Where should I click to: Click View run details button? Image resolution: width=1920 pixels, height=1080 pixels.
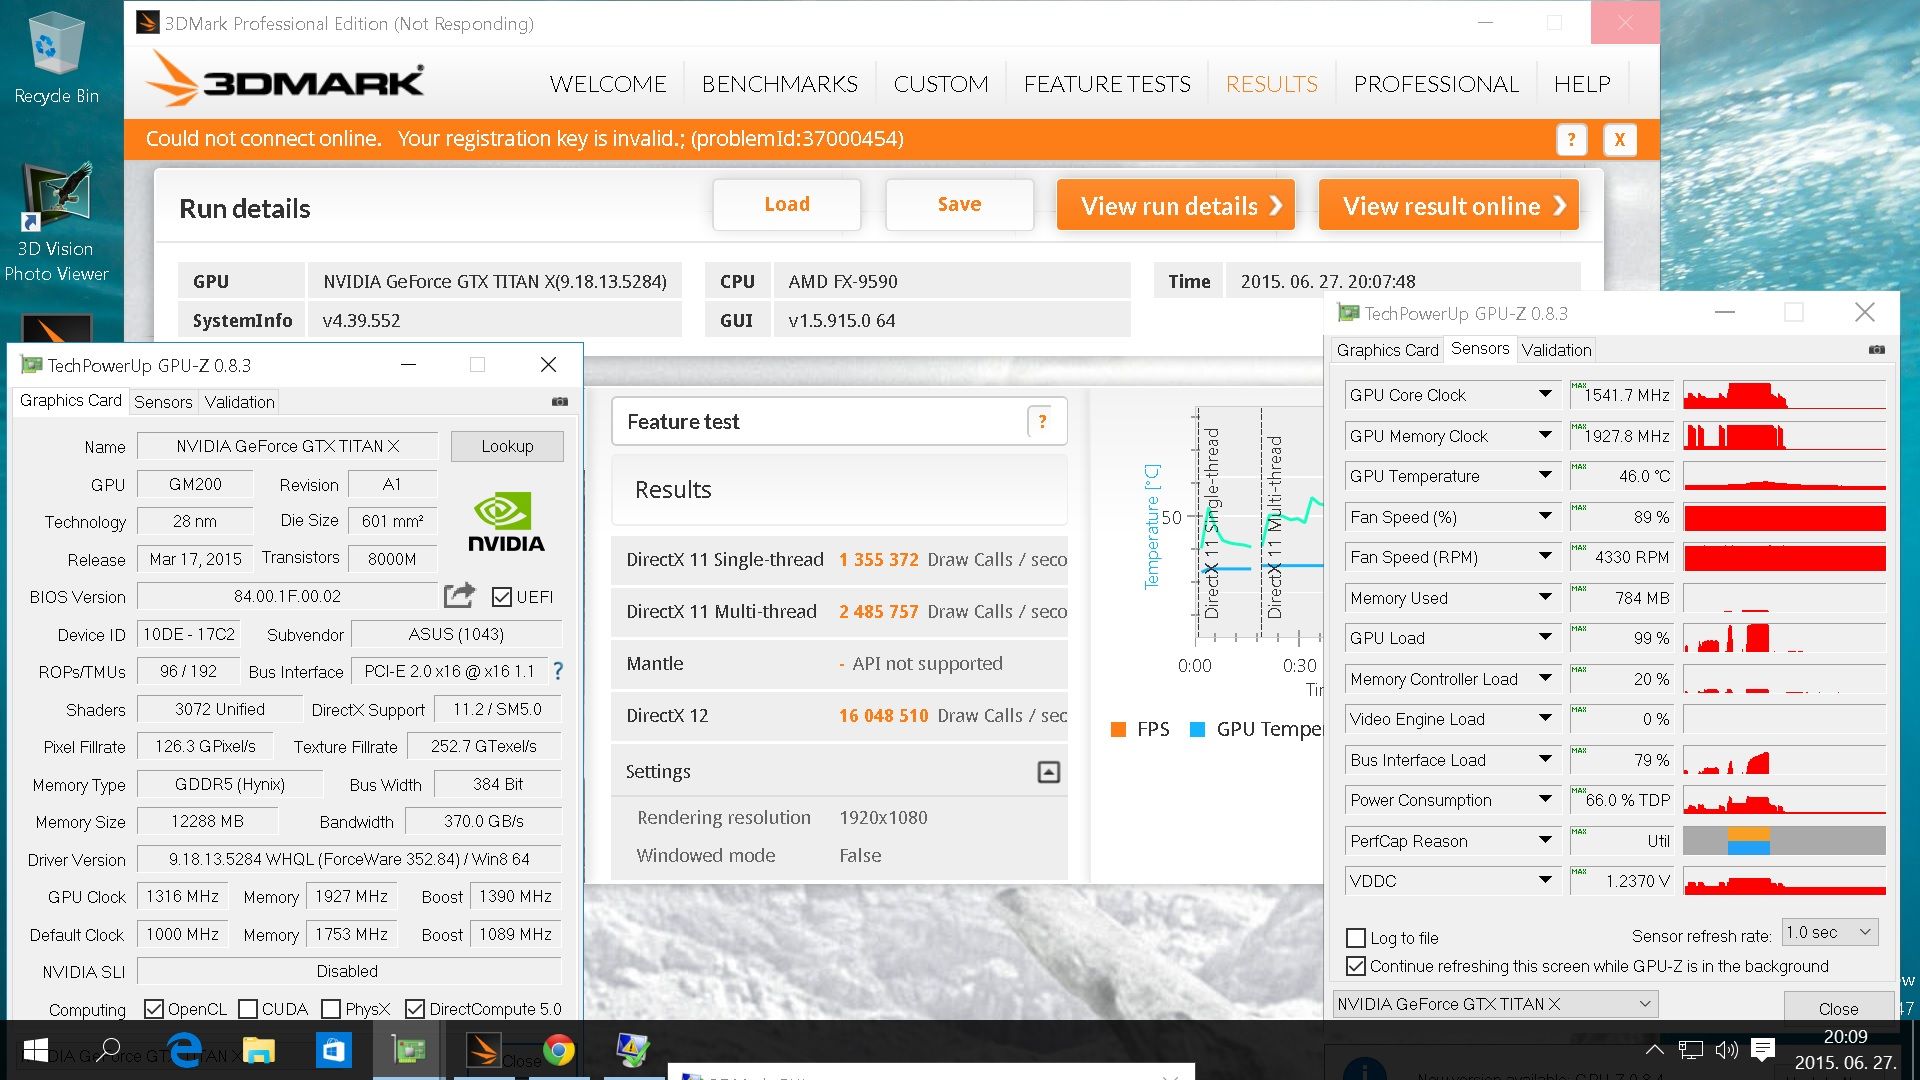[1176, 205]
